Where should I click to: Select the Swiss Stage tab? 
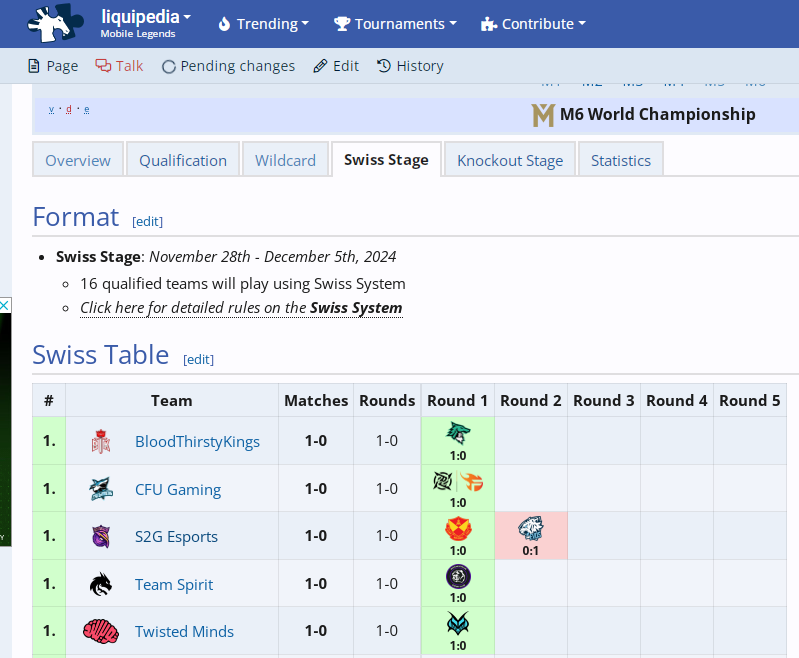386,160
